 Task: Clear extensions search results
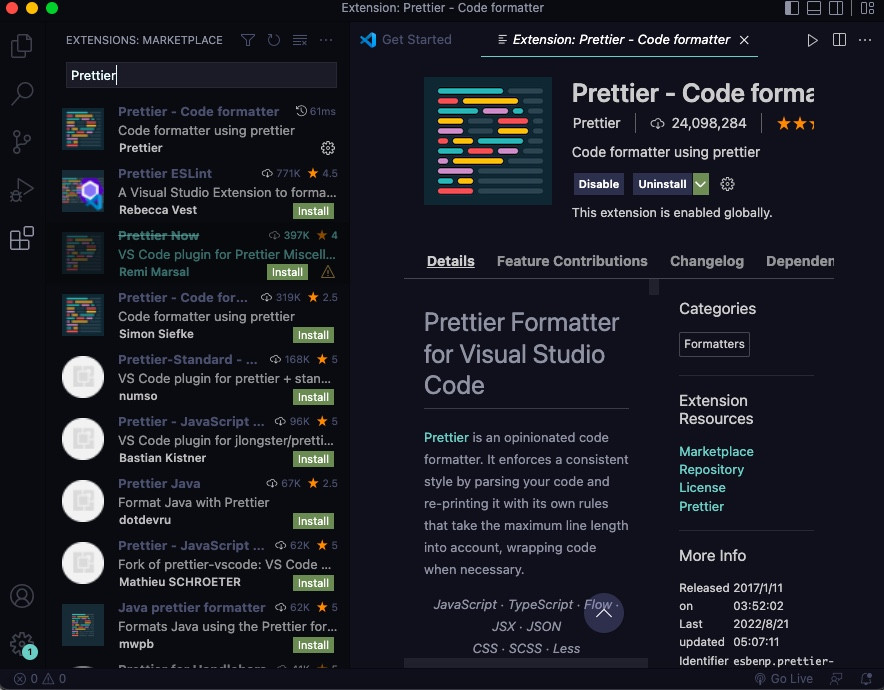pos(300,40)
